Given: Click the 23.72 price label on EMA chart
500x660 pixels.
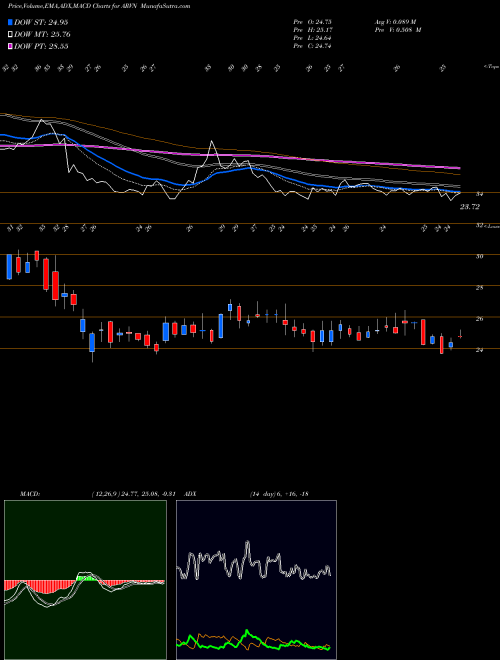Looking at the screenshot, I should 470,207.
